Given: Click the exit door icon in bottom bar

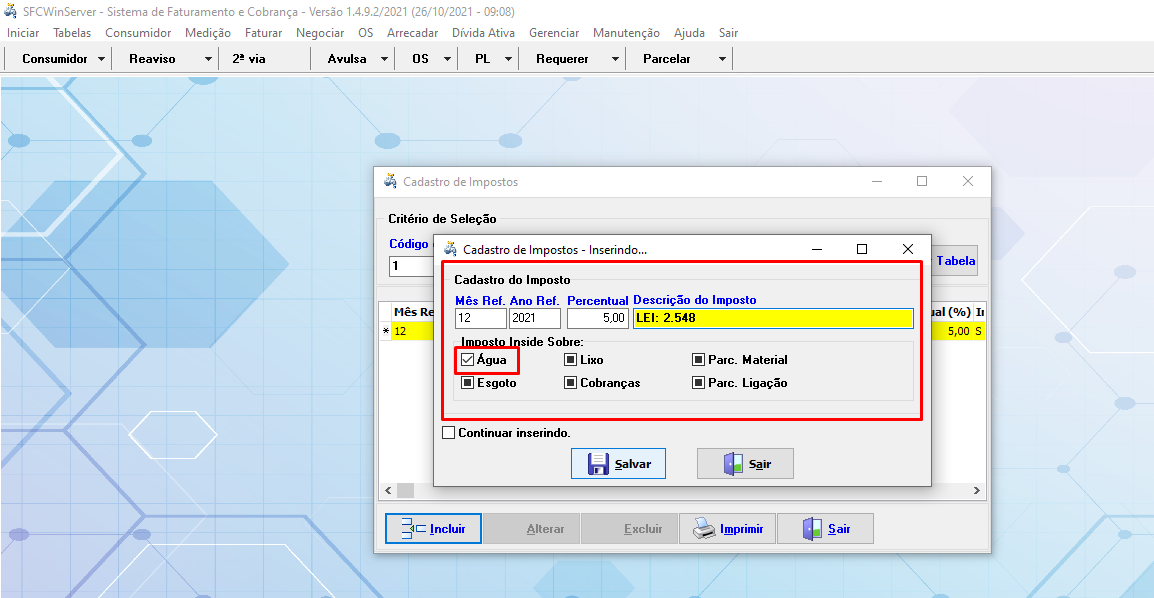Looking at the screenshot, I should 812,529.
